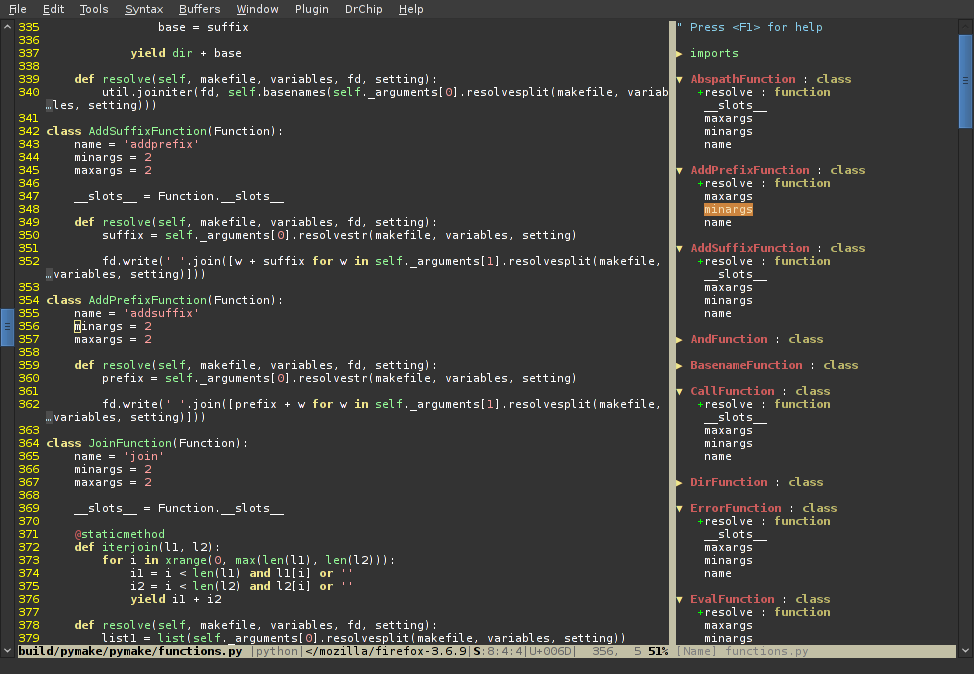This screenshot has width=974, height=674.
Task: Expand the DirFunction class arrow
Action: (x=680, y=482)
